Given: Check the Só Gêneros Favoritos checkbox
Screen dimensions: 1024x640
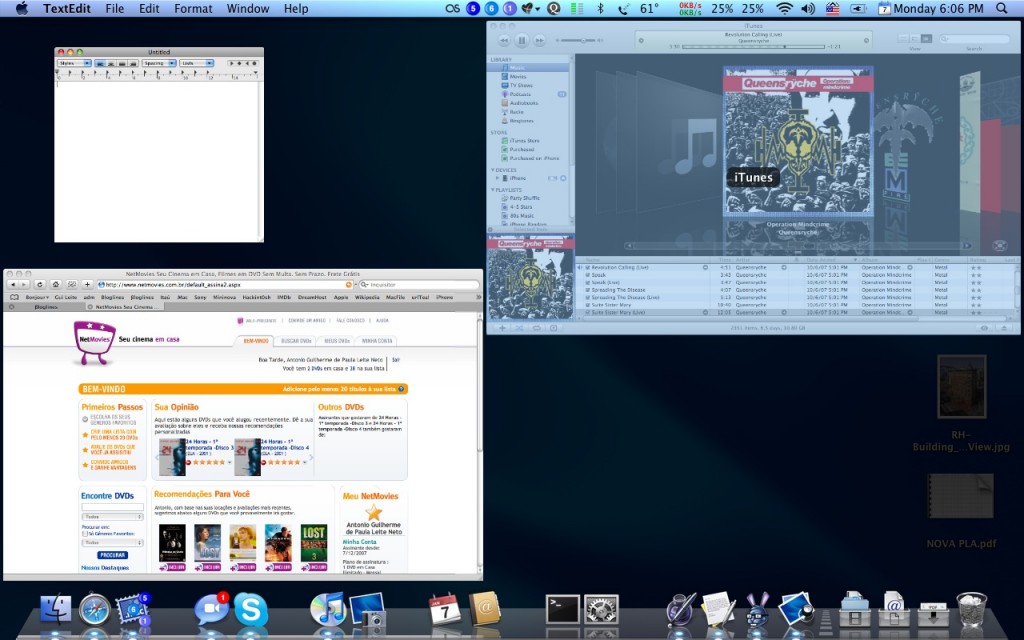Looking at the screenshot, I should (84, 534).
